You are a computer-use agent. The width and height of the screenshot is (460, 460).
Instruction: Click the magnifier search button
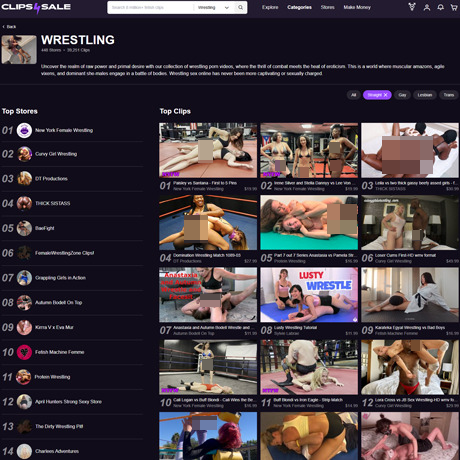tap(240, 7)
